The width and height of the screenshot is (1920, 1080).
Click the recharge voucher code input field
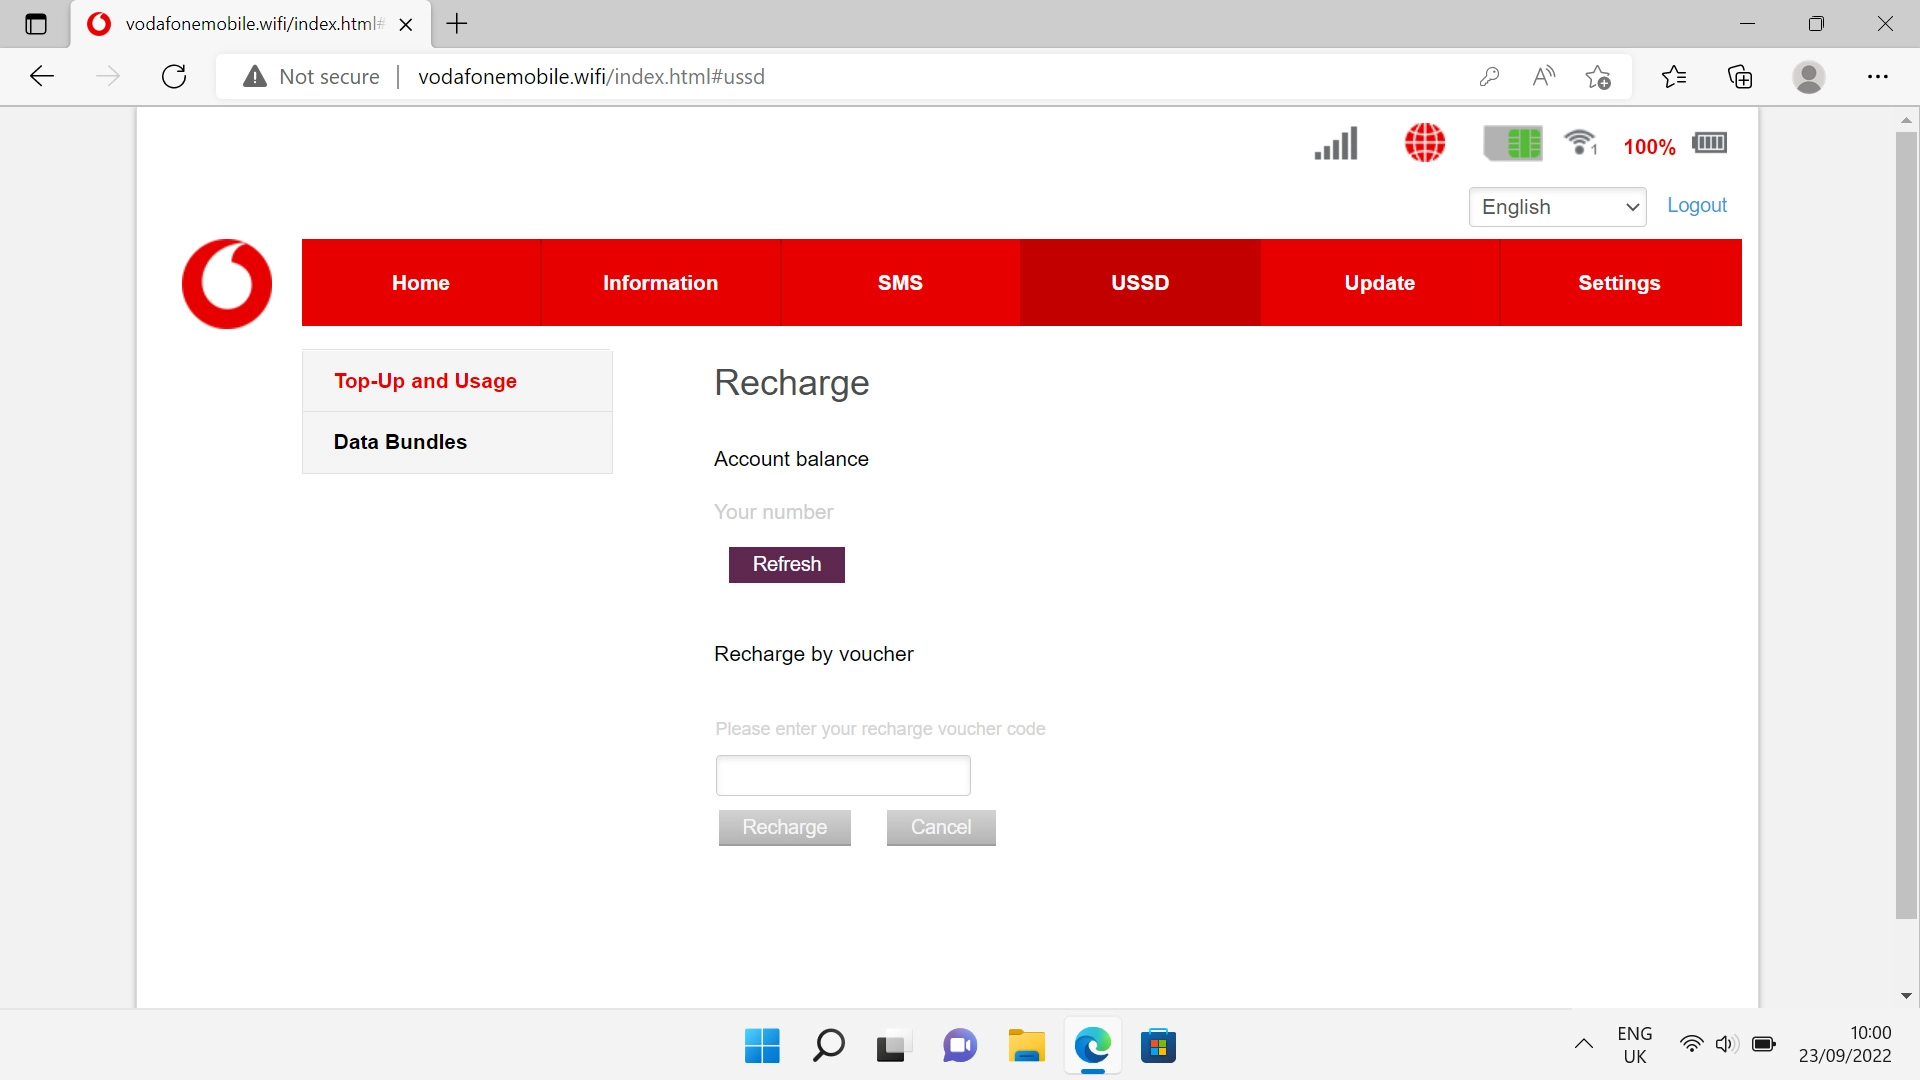842,775
